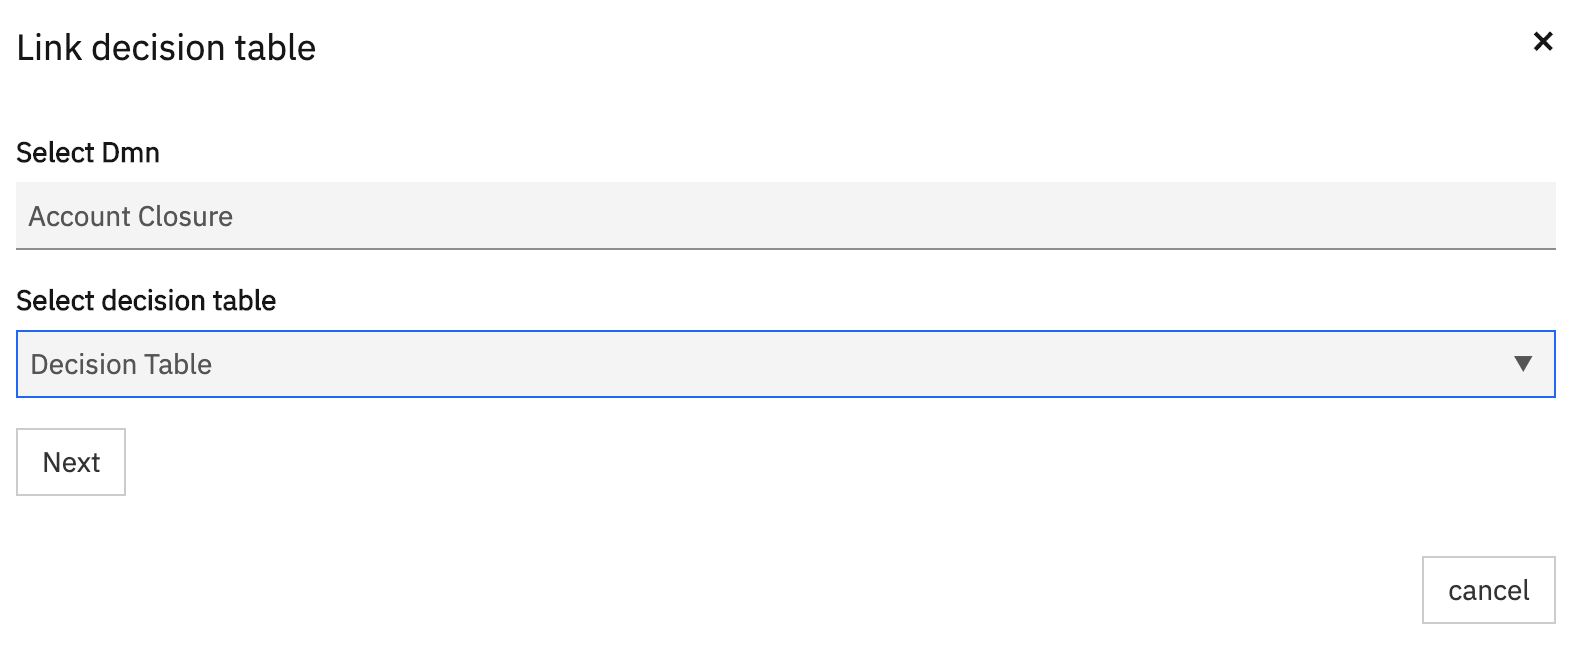Screen dimensions: 1578x648
Task: Click inside the blue-outlined select box
Action: click(785, 364)
